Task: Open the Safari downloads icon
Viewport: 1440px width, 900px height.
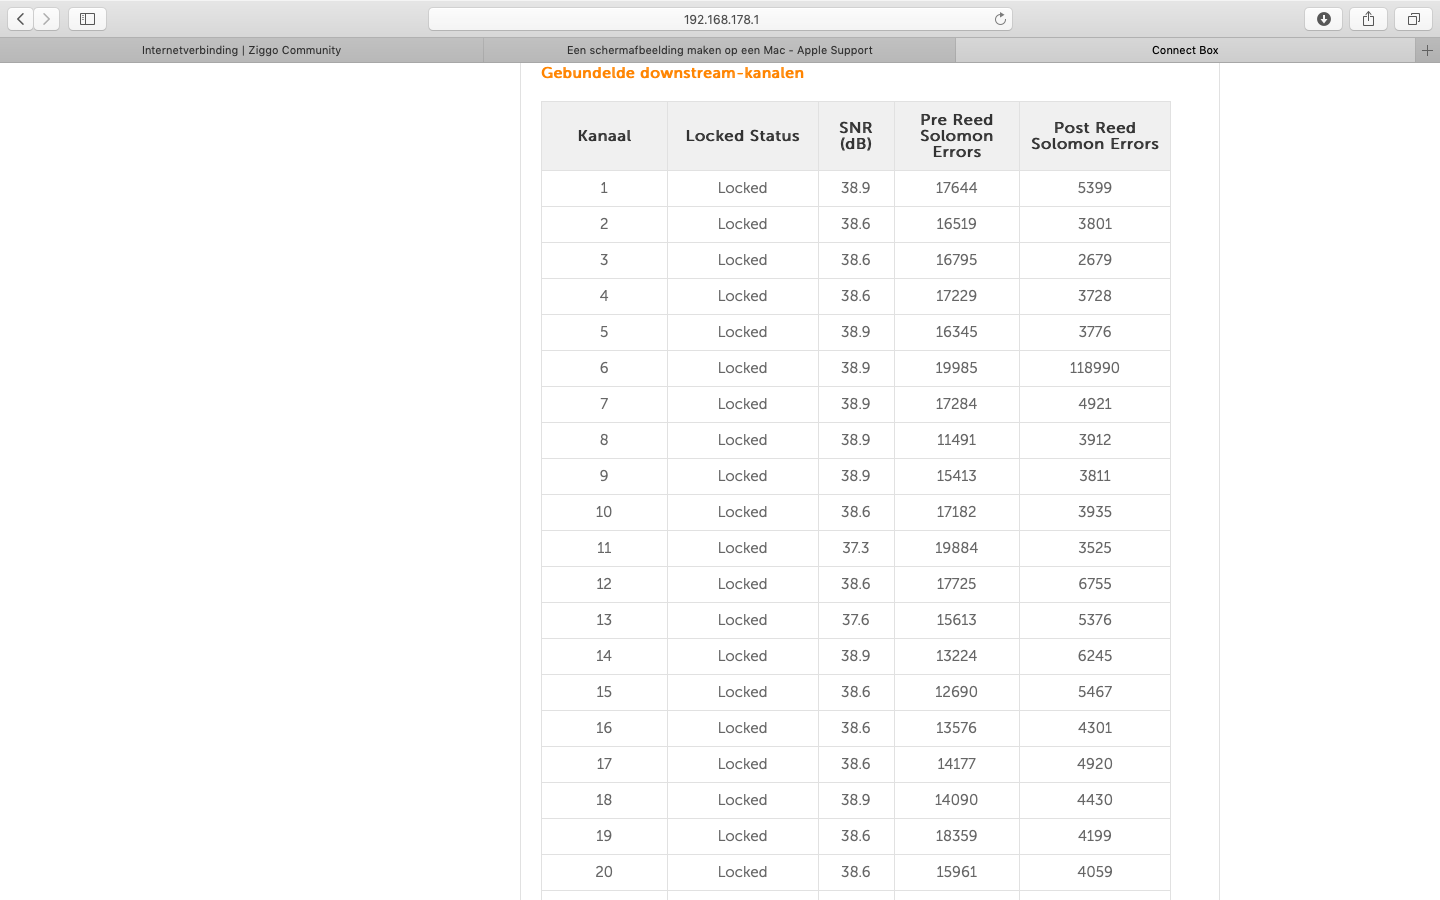Action: click(x=1323, y=19)
